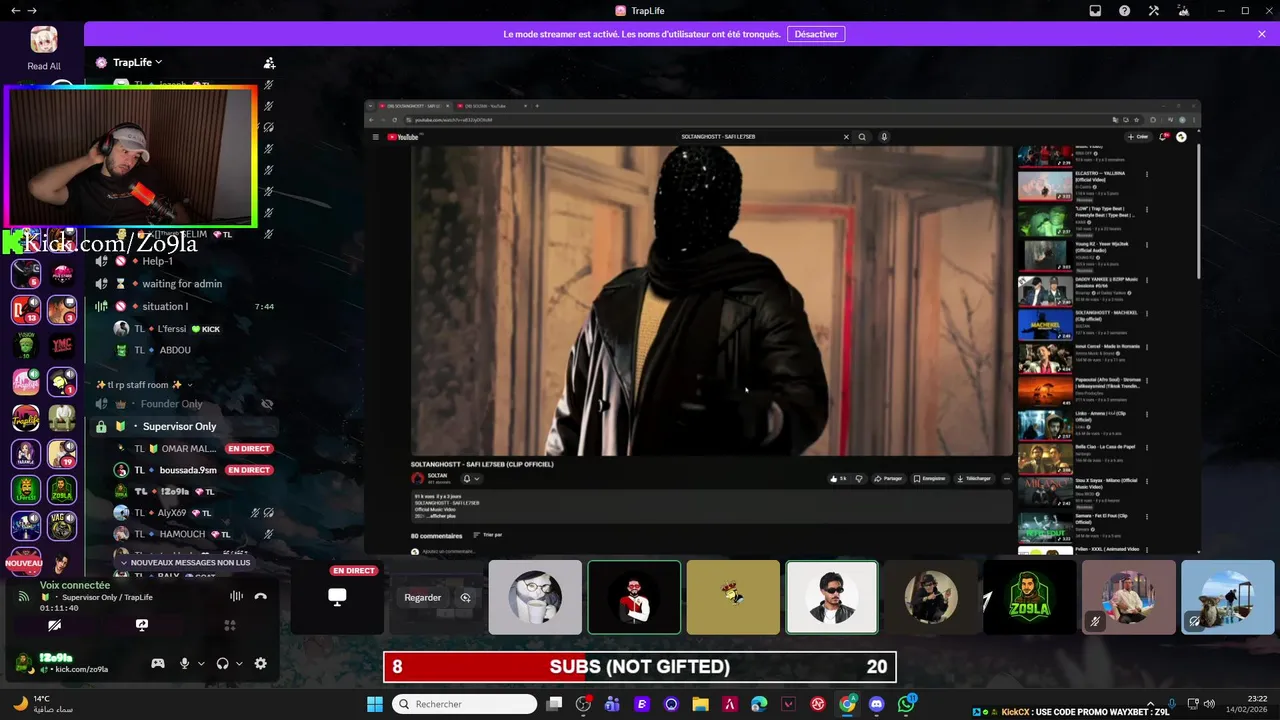Viewport: 1280px width, 720px height.
Task: Click Supervisor Only / TrapLife voice link
Action: pos(107,597)
